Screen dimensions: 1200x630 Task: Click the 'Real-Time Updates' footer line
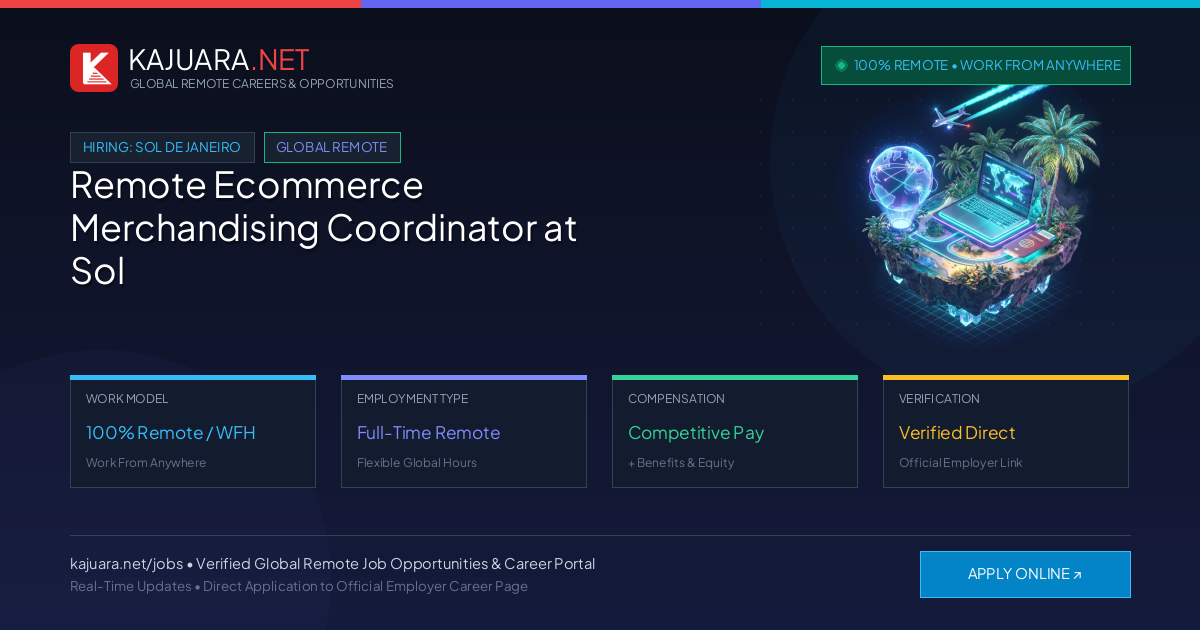299,586
